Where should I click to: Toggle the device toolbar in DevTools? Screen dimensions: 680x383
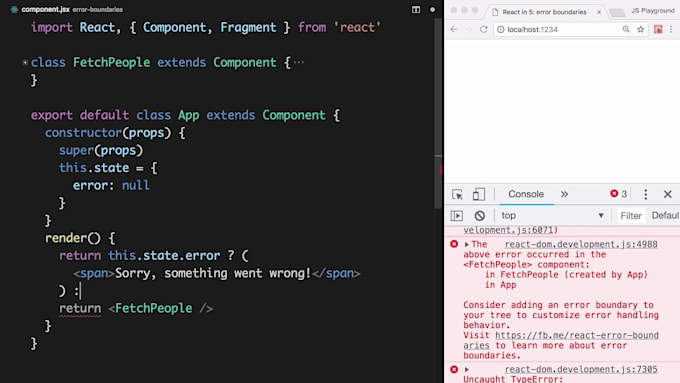click(x=479, y=194)
